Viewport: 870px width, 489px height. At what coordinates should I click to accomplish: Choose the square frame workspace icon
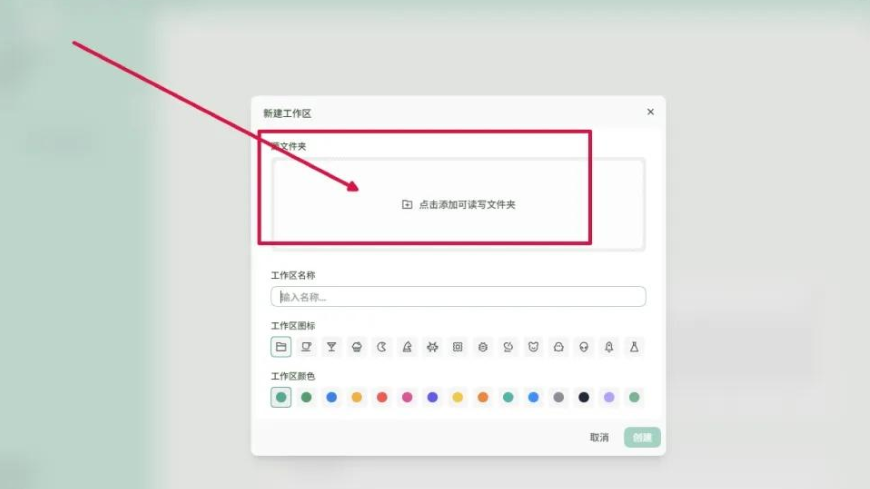[458, 347]
